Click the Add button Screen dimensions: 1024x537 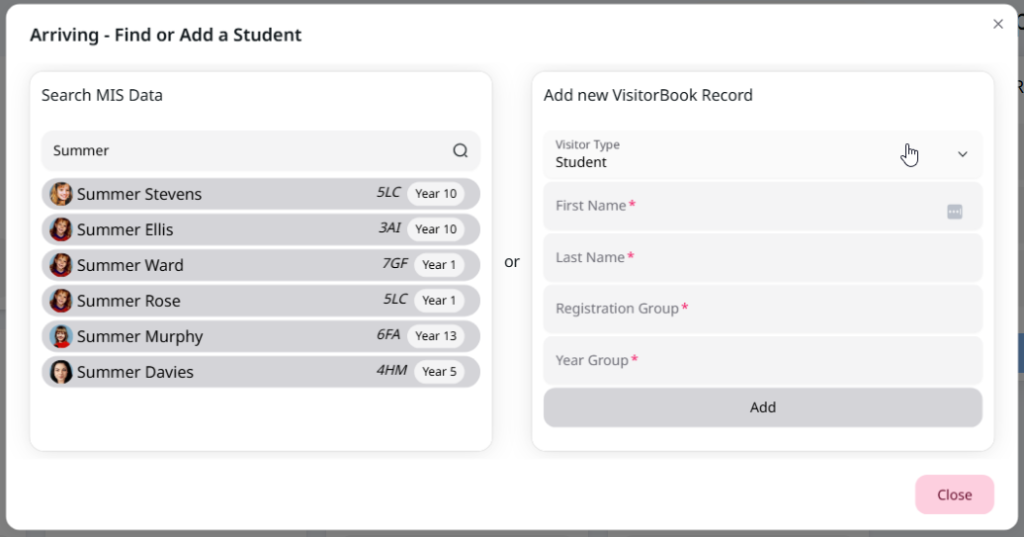[763, 408]
